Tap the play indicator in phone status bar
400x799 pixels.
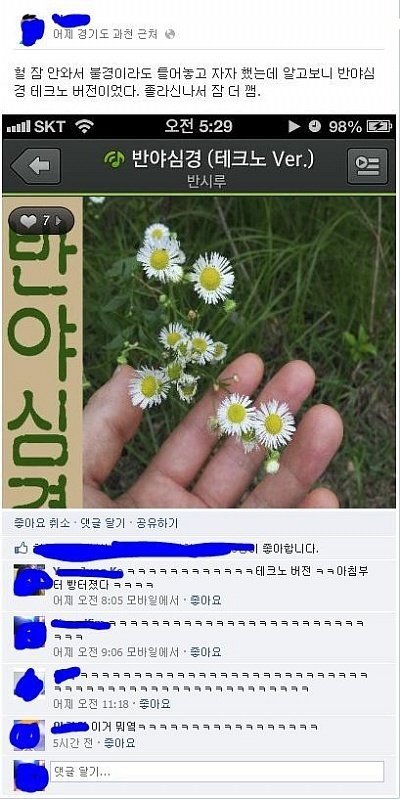tap(294, 126)
